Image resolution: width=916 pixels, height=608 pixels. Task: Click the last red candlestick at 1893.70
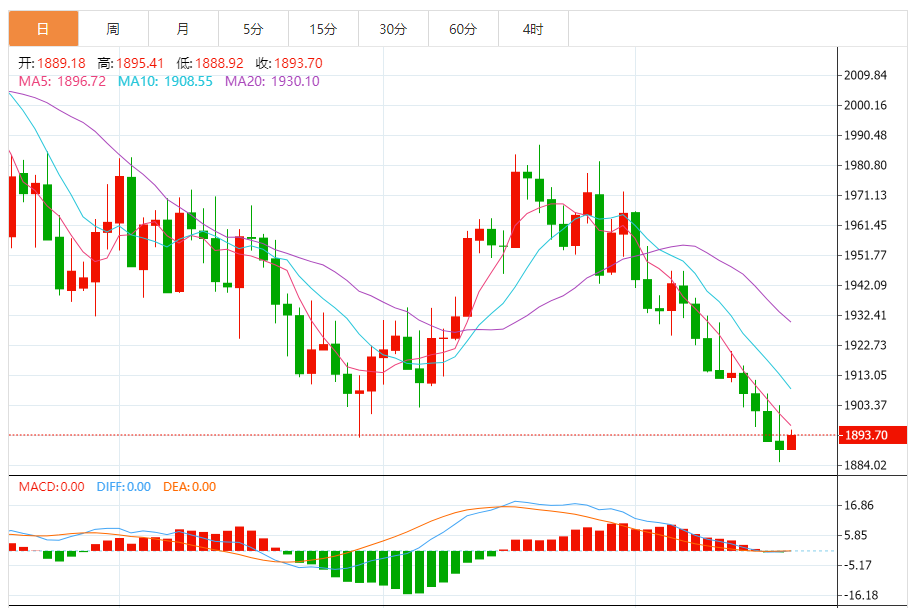[x=792, y=442]
